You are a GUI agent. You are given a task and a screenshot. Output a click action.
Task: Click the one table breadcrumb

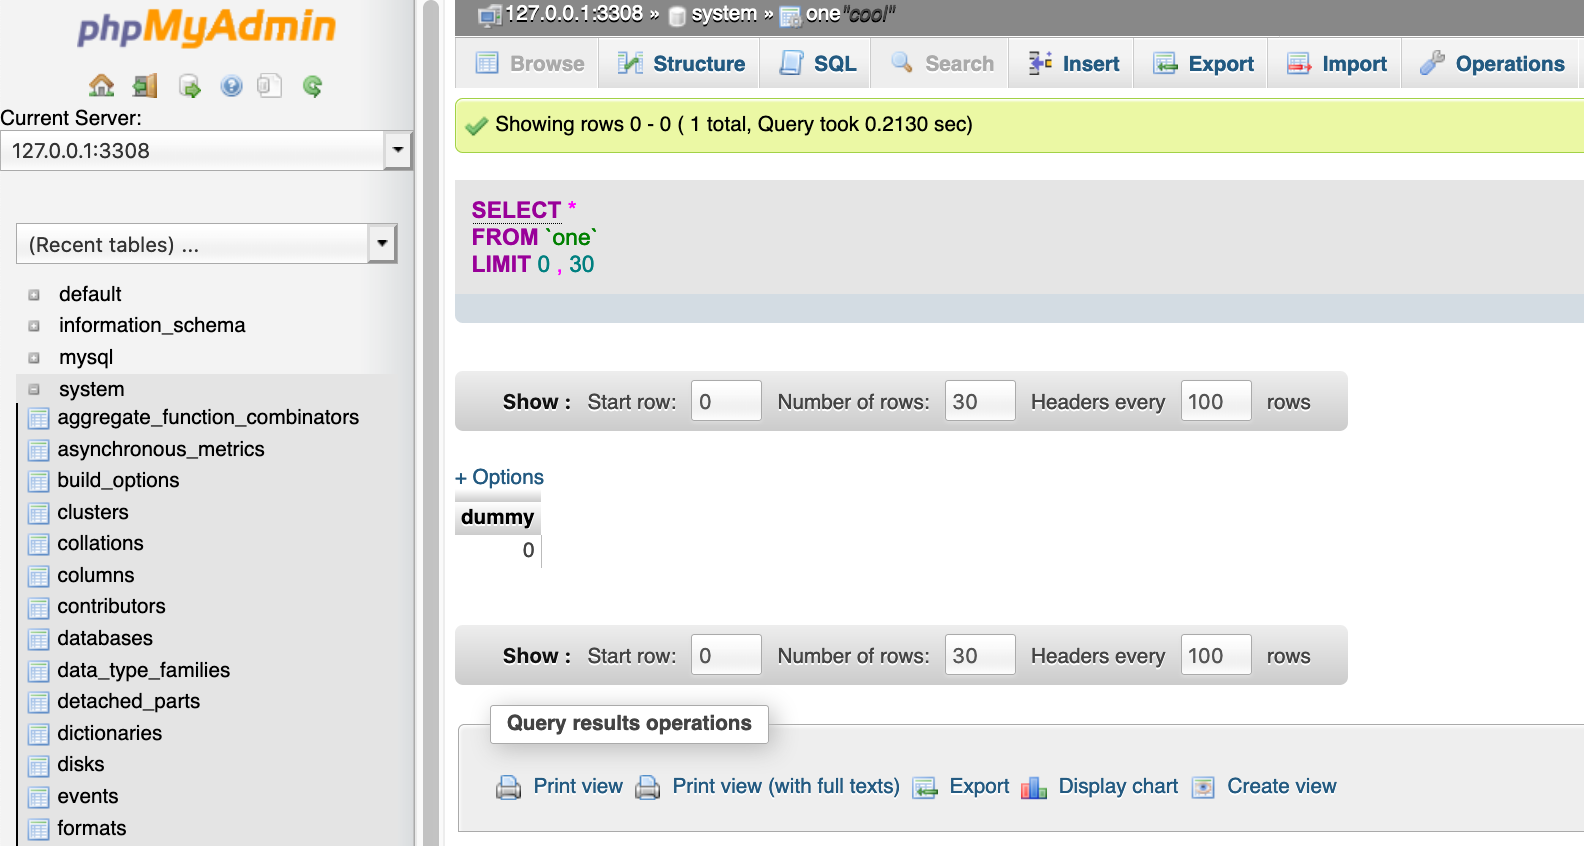pyautogui.click(x=823, y=14)
